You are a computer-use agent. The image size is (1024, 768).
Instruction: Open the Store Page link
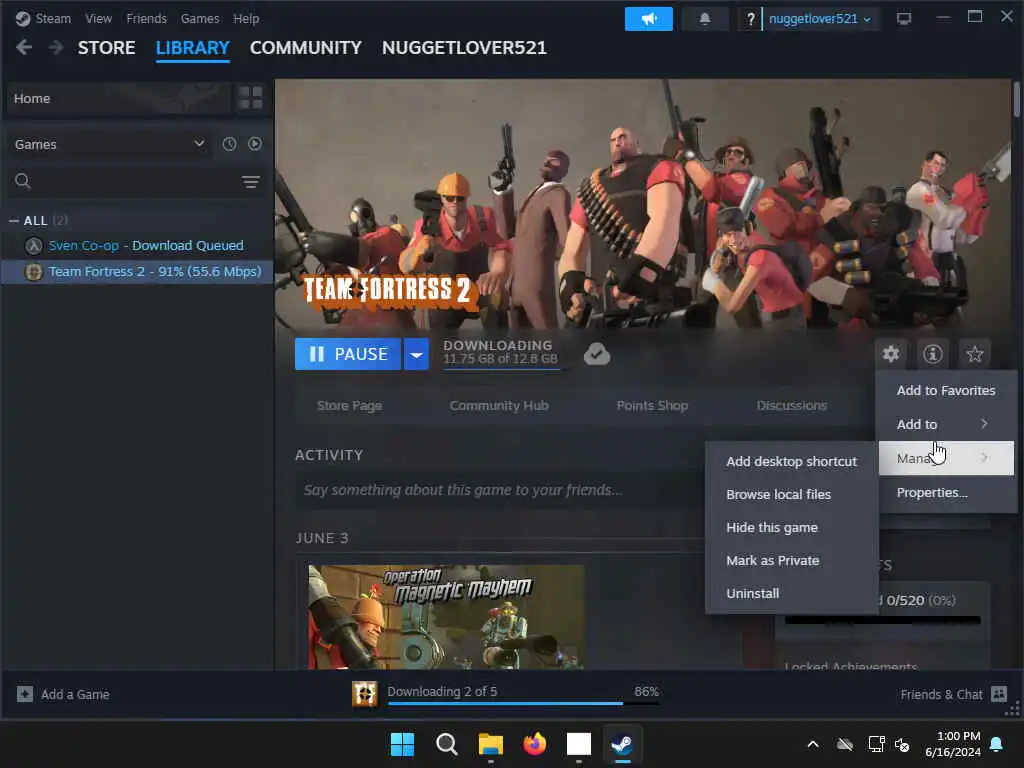click(349, 406)
